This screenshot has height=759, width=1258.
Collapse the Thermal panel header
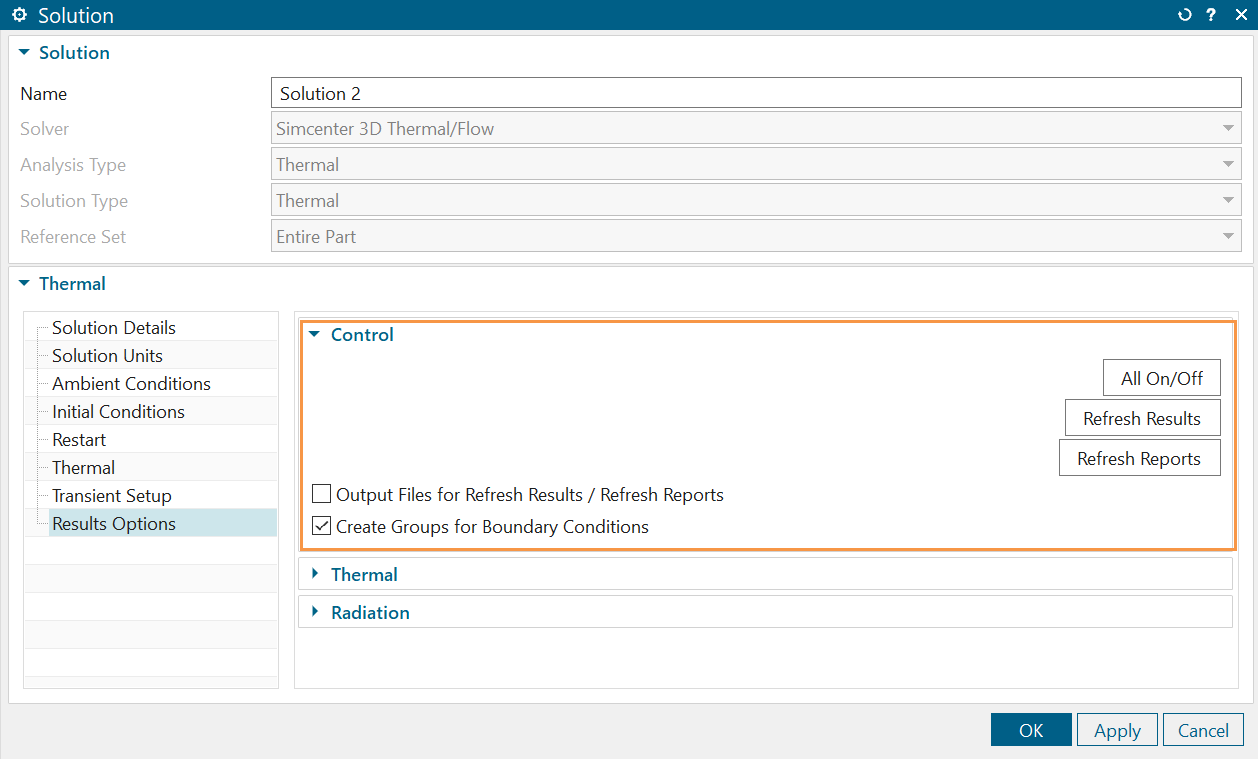(x=25, y=284)
